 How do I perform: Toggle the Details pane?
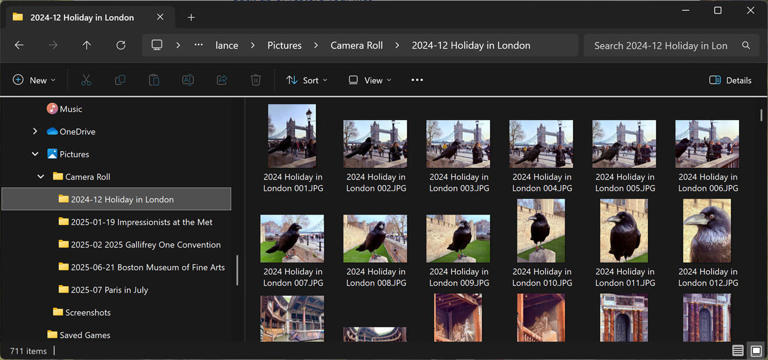pos(730,80)
